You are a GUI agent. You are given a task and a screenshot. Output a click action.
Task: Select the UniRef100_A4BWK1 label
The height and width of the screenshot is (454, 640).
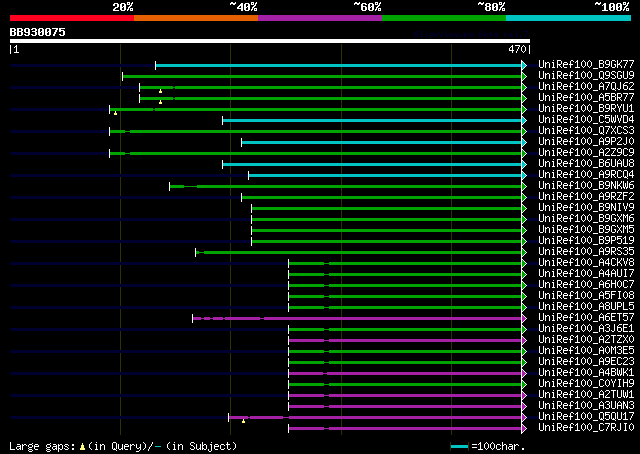point(586,373)
